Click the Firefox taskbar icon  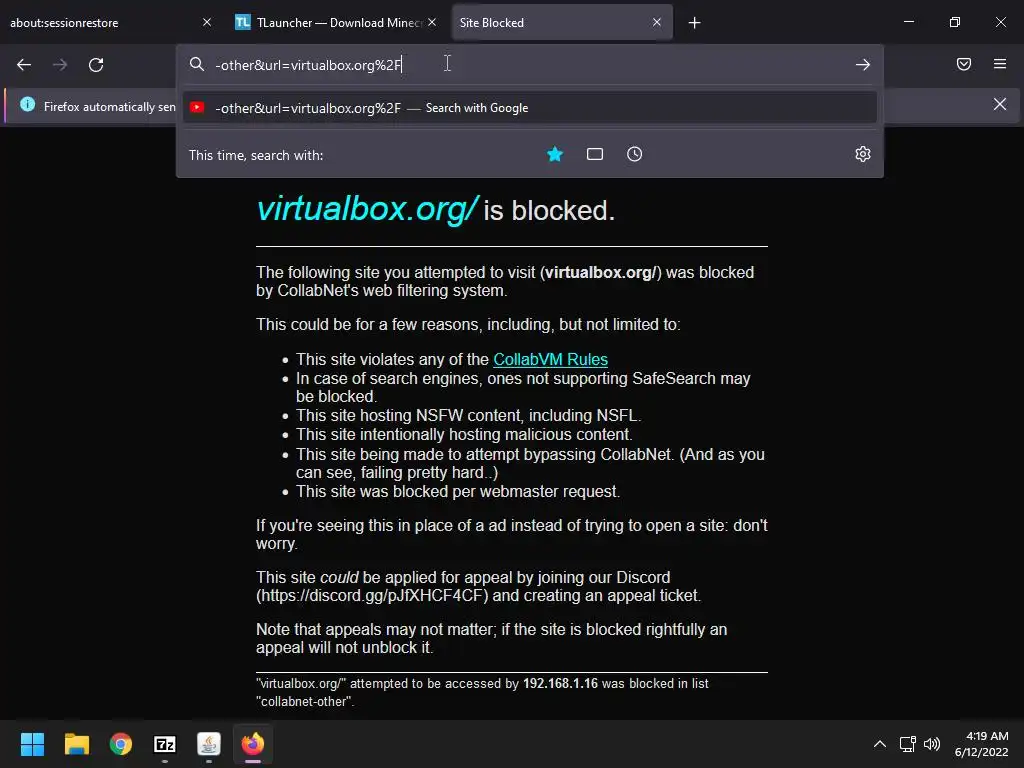(253, 744)
